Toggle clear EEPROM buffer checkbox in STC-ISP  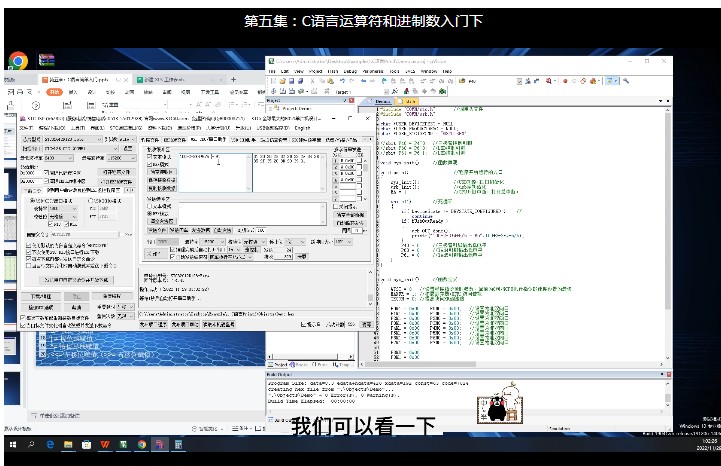(65, 181)
